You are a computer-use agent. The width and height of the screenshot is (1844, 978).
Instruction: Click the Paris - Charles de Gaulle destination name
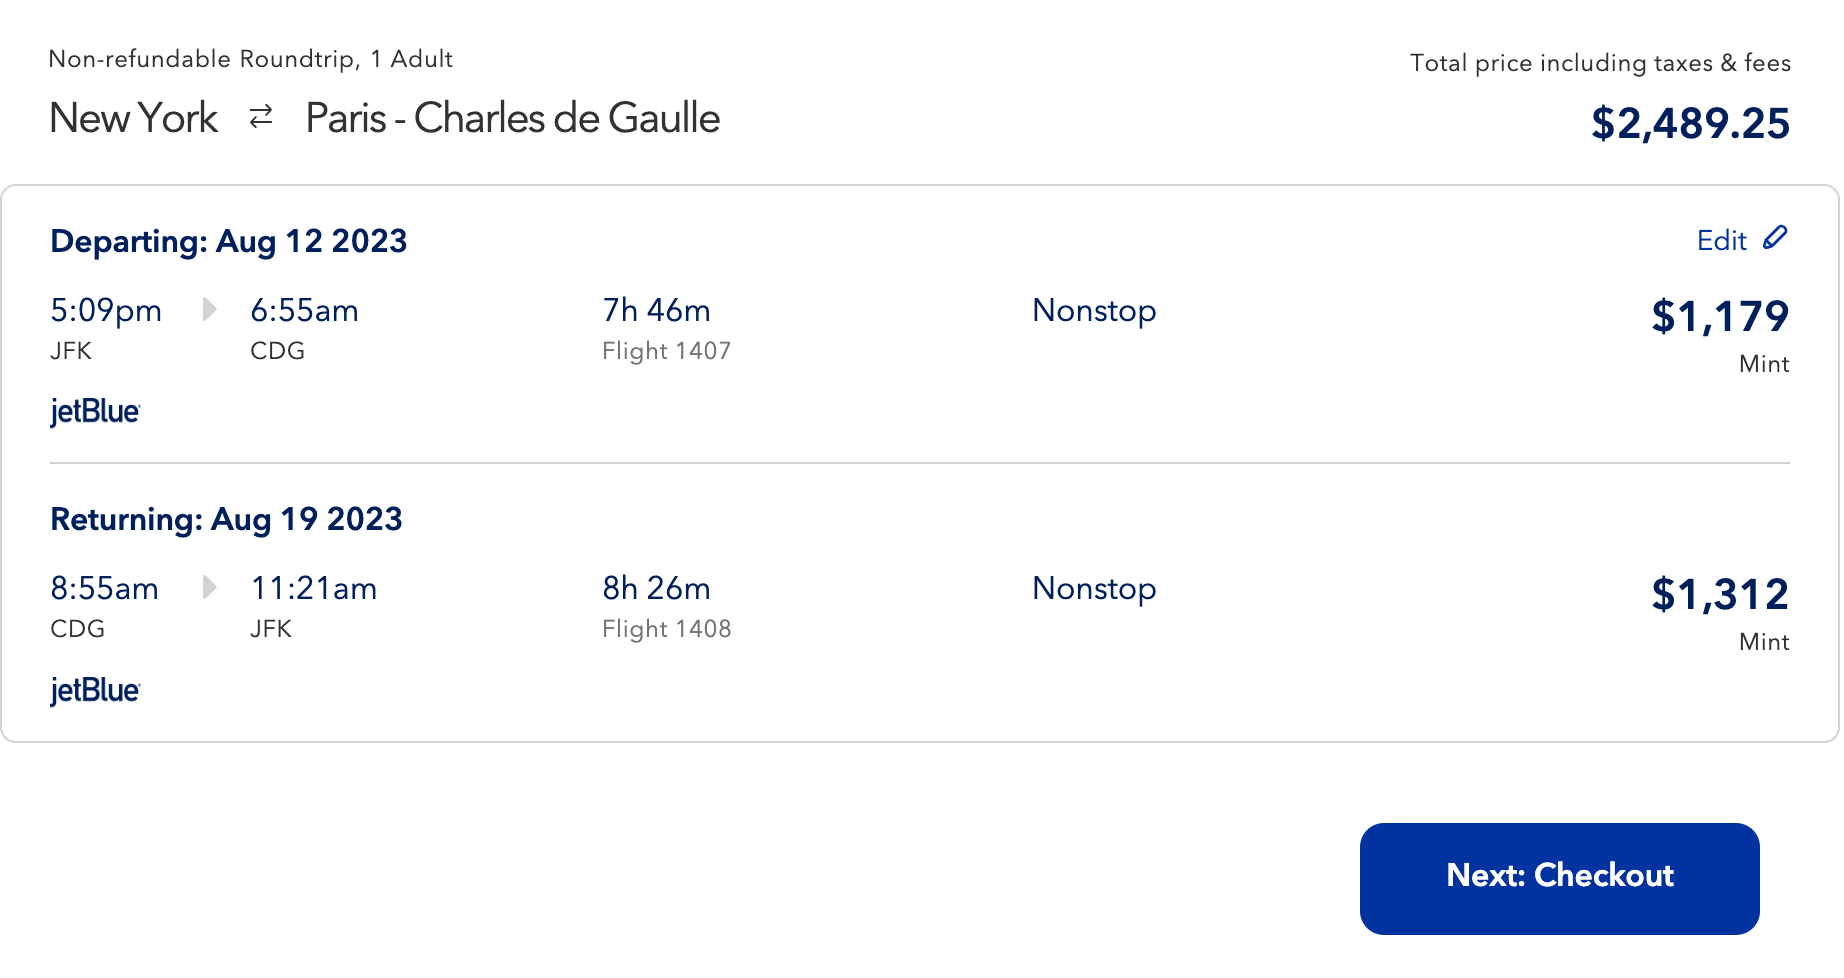(x=513, y=117)
